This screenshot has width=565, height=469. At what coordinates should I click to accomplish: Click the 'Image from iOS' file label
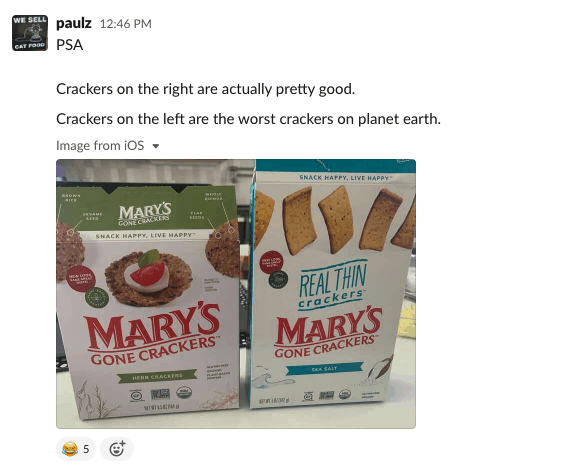point(100,146)
